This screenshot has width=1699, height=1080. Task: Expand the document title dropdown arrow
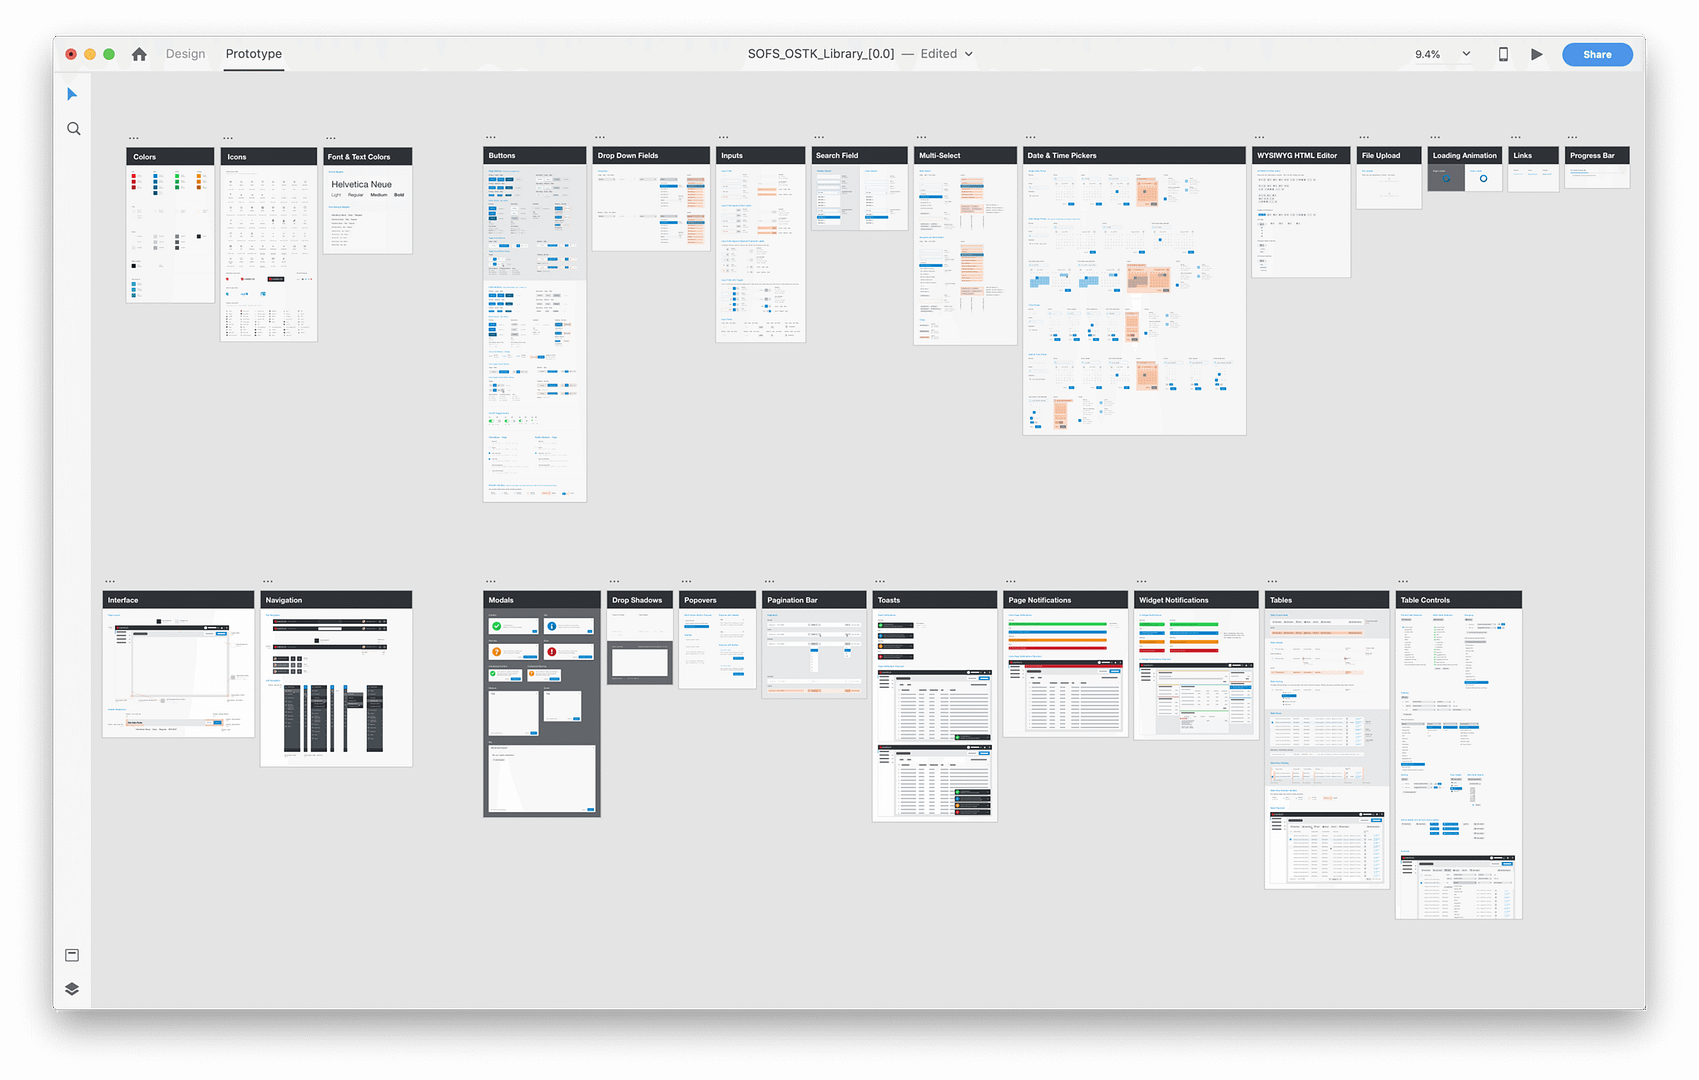click(968, 54)
